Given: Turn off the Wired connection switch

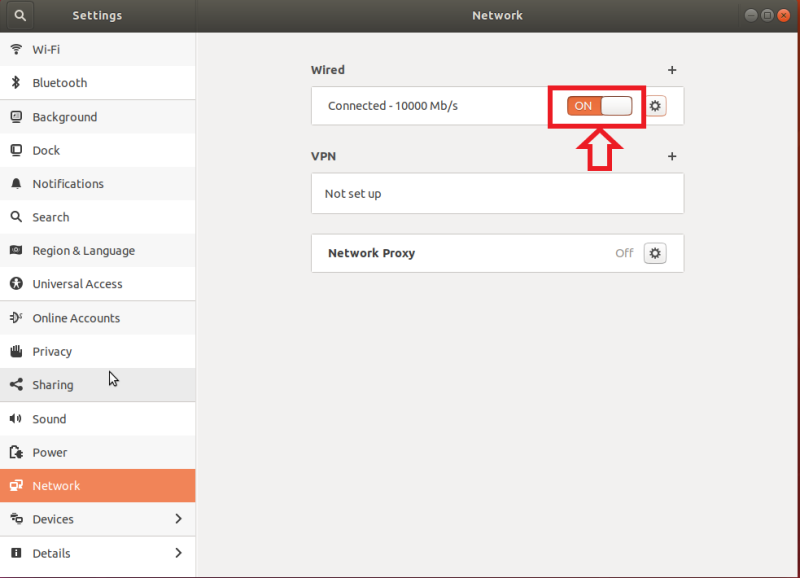Looking at the screenshot, I should [x=600, y=106].
